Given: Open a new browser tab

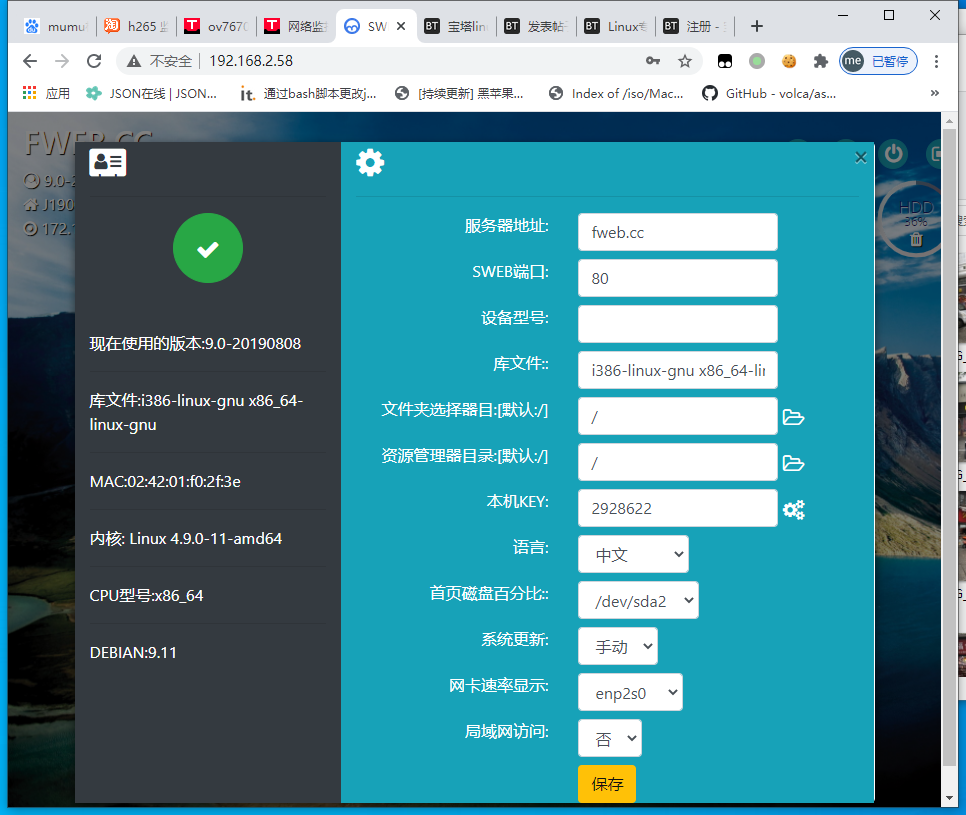Looking at the screenshot, I should [x=757, y=26].
